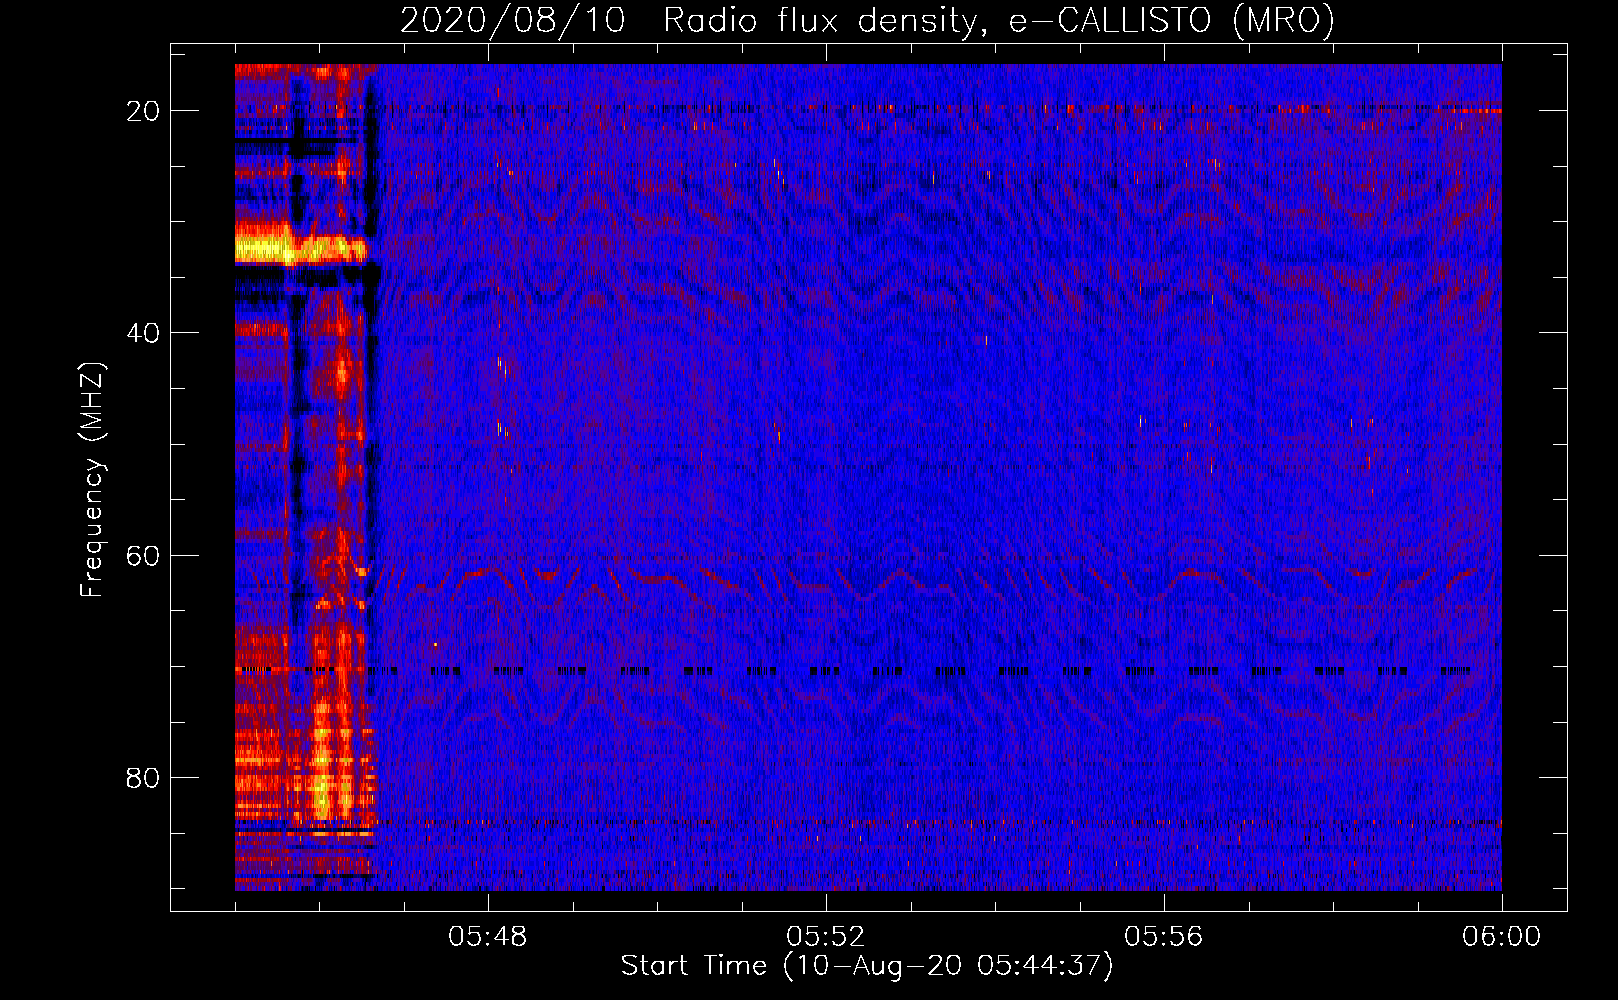Click the frequency tick label "40"

pyautogui.click(x=144, y=333)
